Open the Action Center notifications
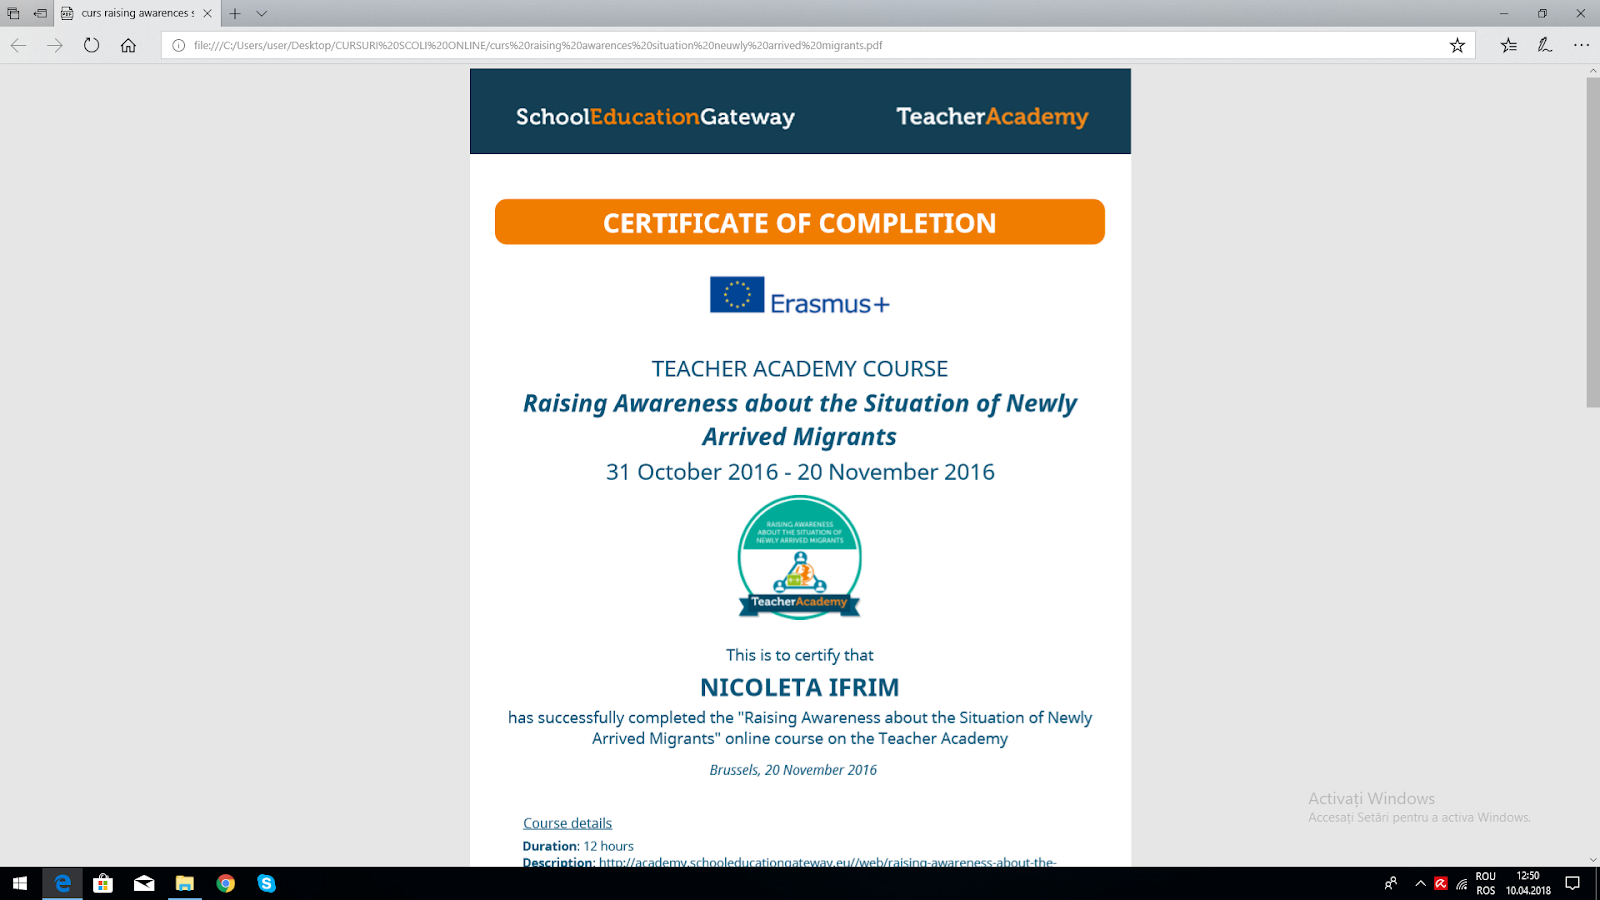This screenshot has width=1600, height=900. 1573,883
